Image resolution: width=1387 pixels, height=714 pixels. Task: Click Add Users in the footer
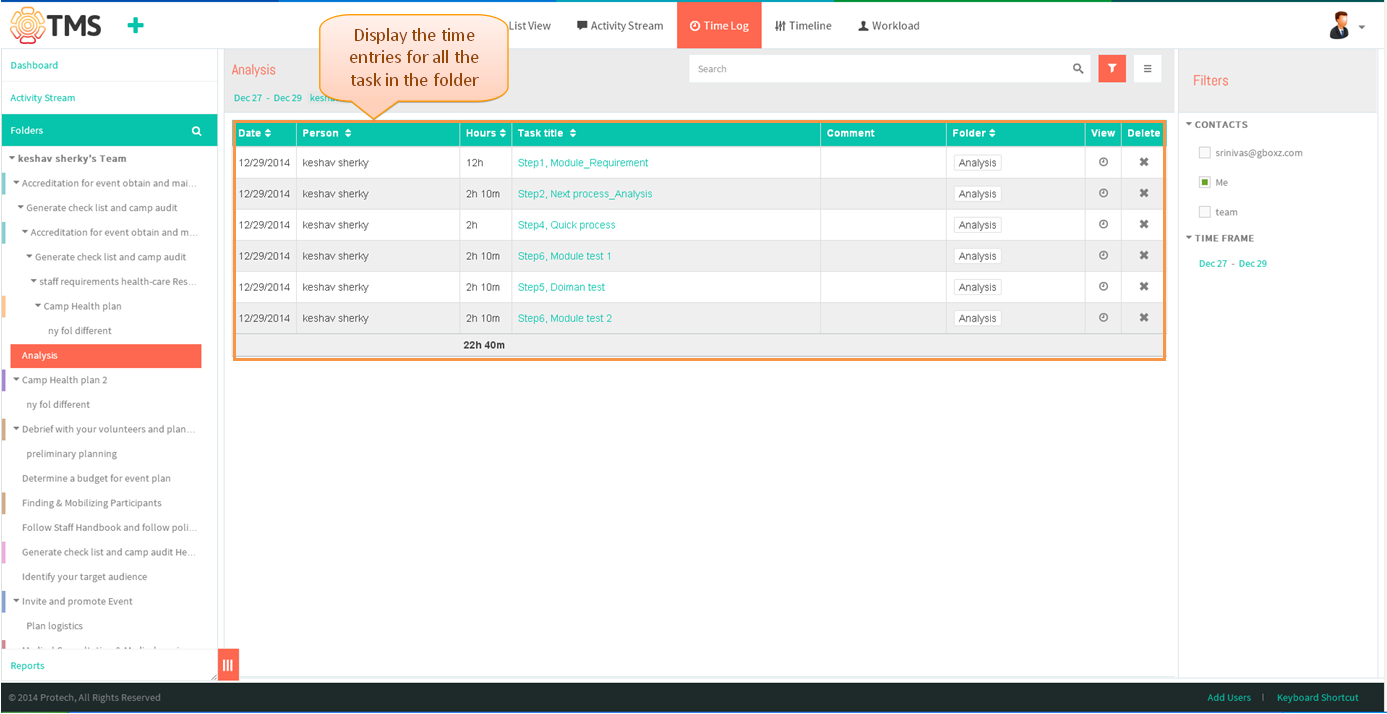pos(1229,698)
